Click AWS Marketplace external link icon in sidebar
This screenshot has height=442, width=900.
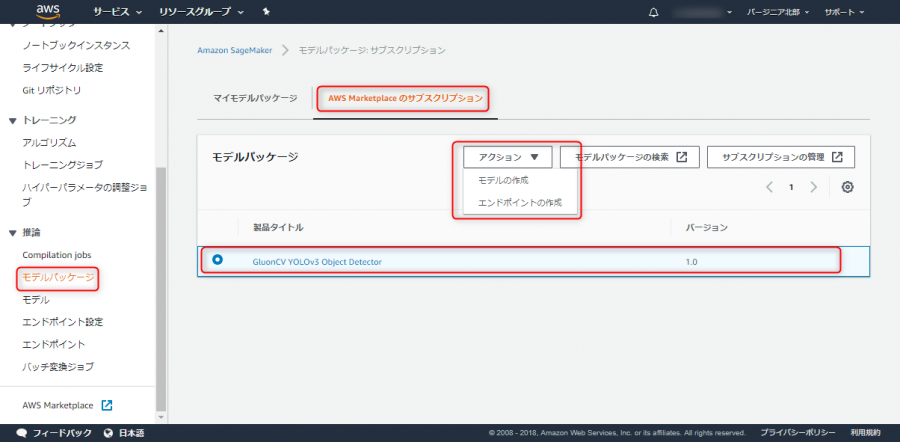pyautogui.click(x=107, y=405)
